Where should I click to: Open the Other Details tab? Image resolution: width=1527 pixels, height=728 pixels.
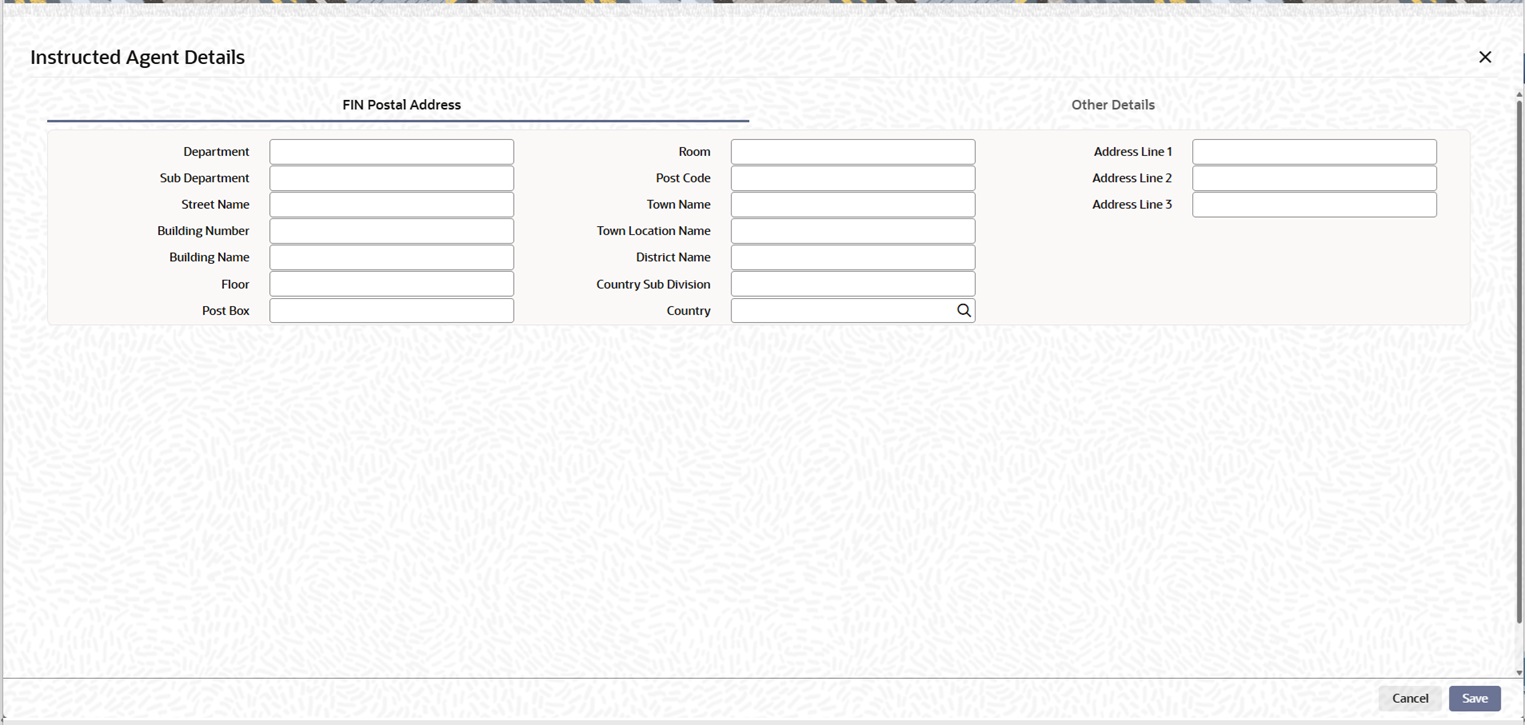[x=1113, y=105]
